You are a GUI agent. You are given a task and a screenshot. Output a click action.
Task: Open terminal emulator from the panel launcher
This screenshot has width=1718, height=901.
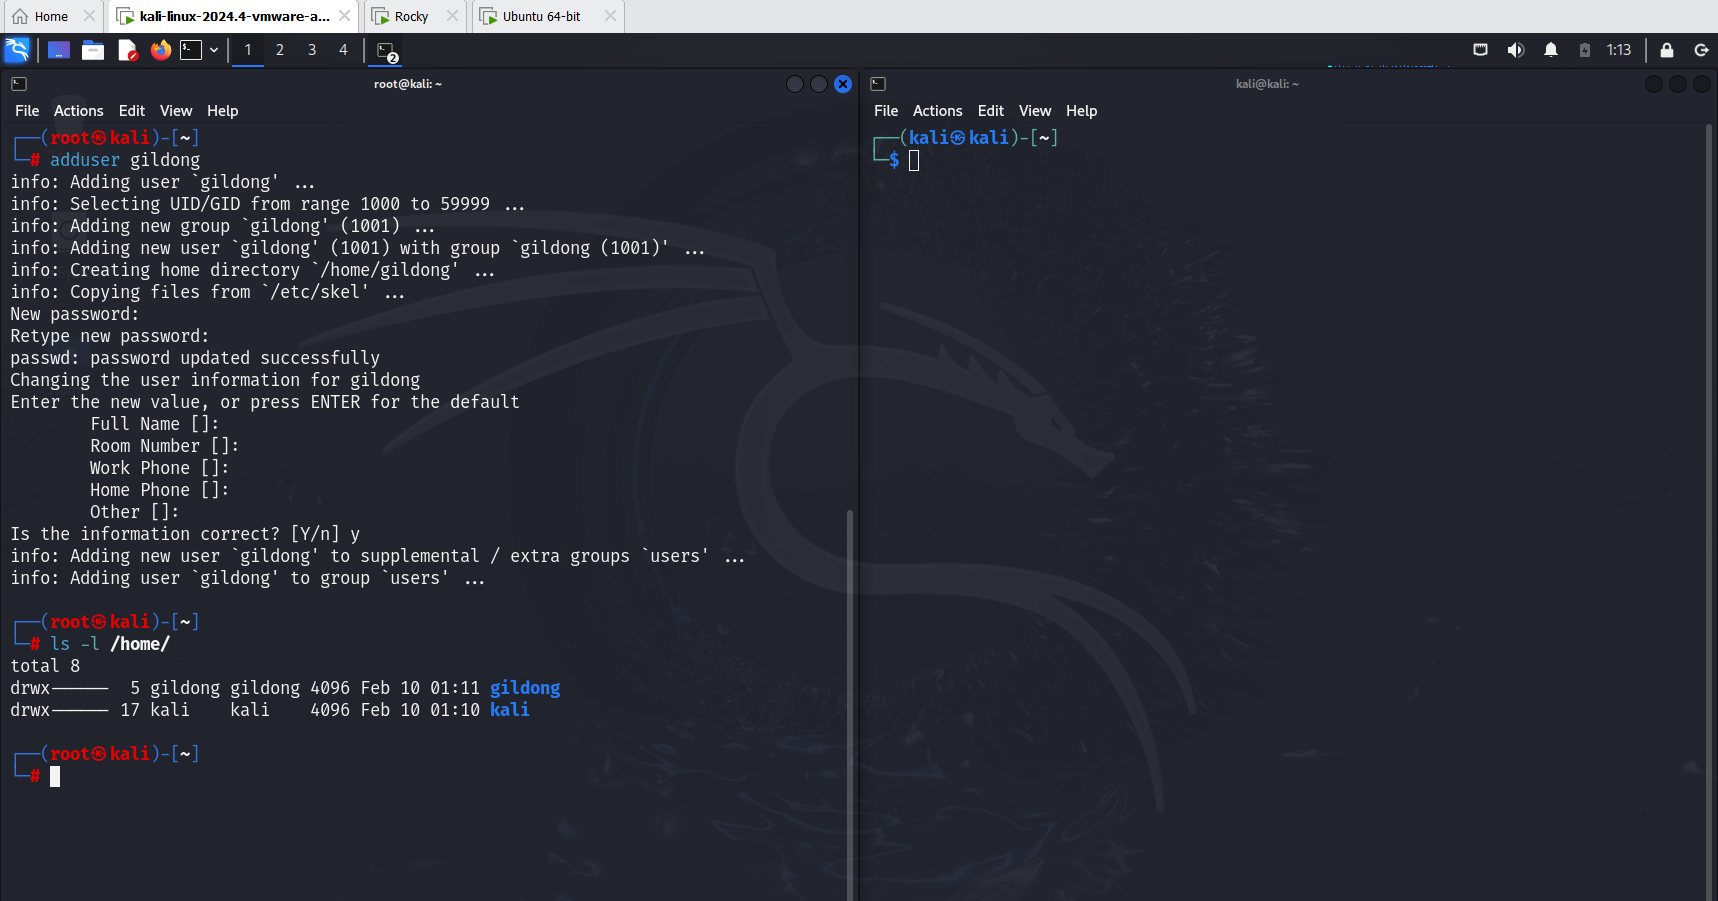[191, 50]
